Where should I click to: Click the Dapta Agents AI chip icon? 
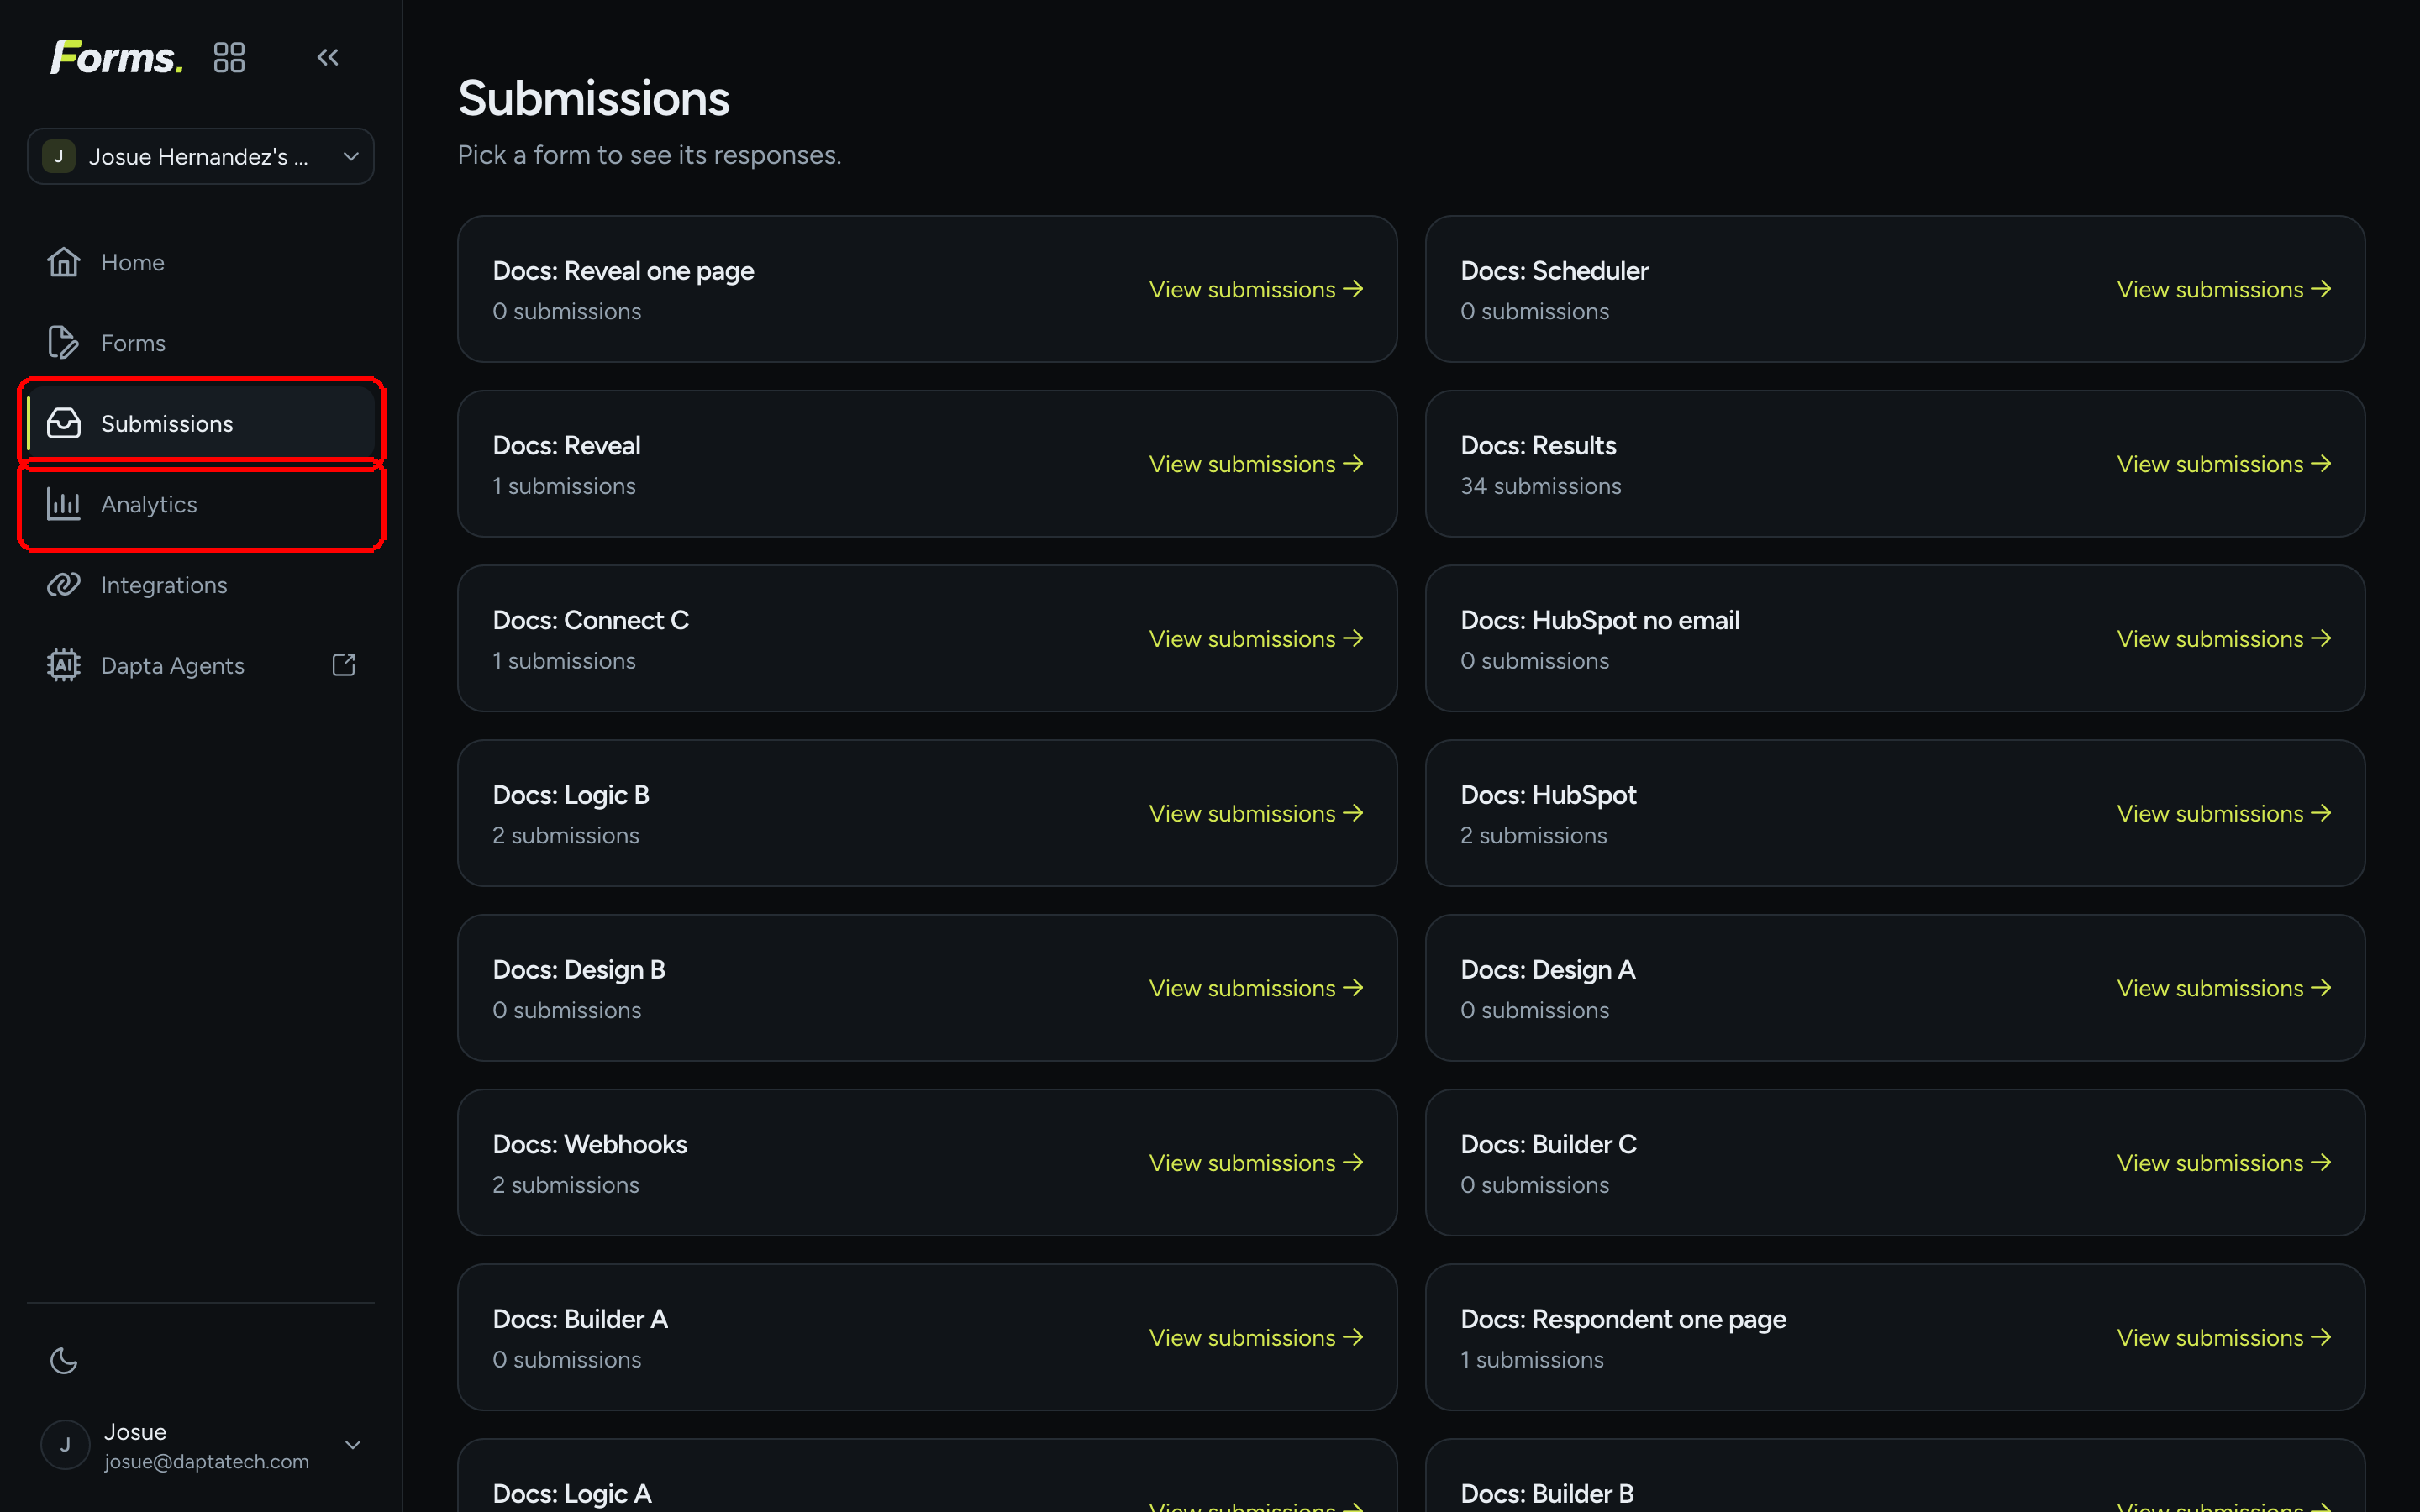point(64,665)
